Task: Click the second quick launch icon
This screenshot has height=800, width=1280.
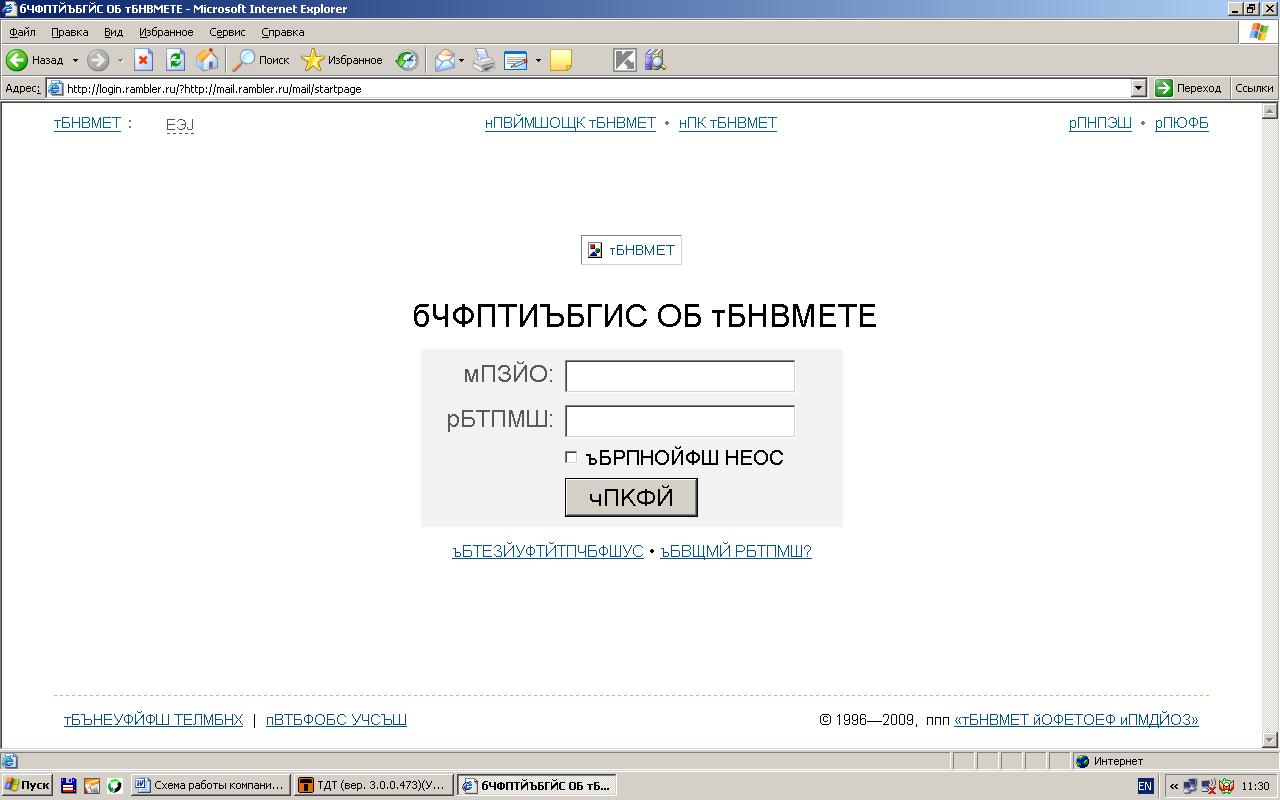Action: click(x=92, y=786)
